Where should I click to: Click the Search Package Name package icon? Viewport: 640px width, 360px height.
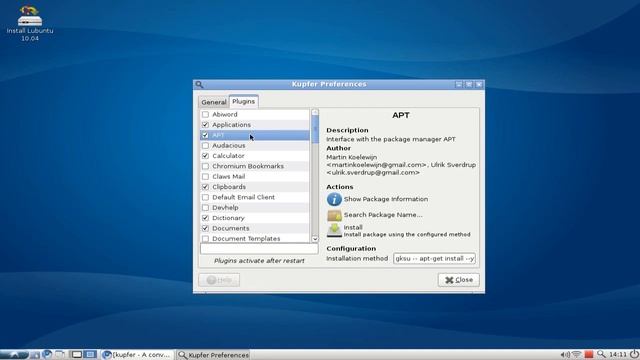pos(334,215)
